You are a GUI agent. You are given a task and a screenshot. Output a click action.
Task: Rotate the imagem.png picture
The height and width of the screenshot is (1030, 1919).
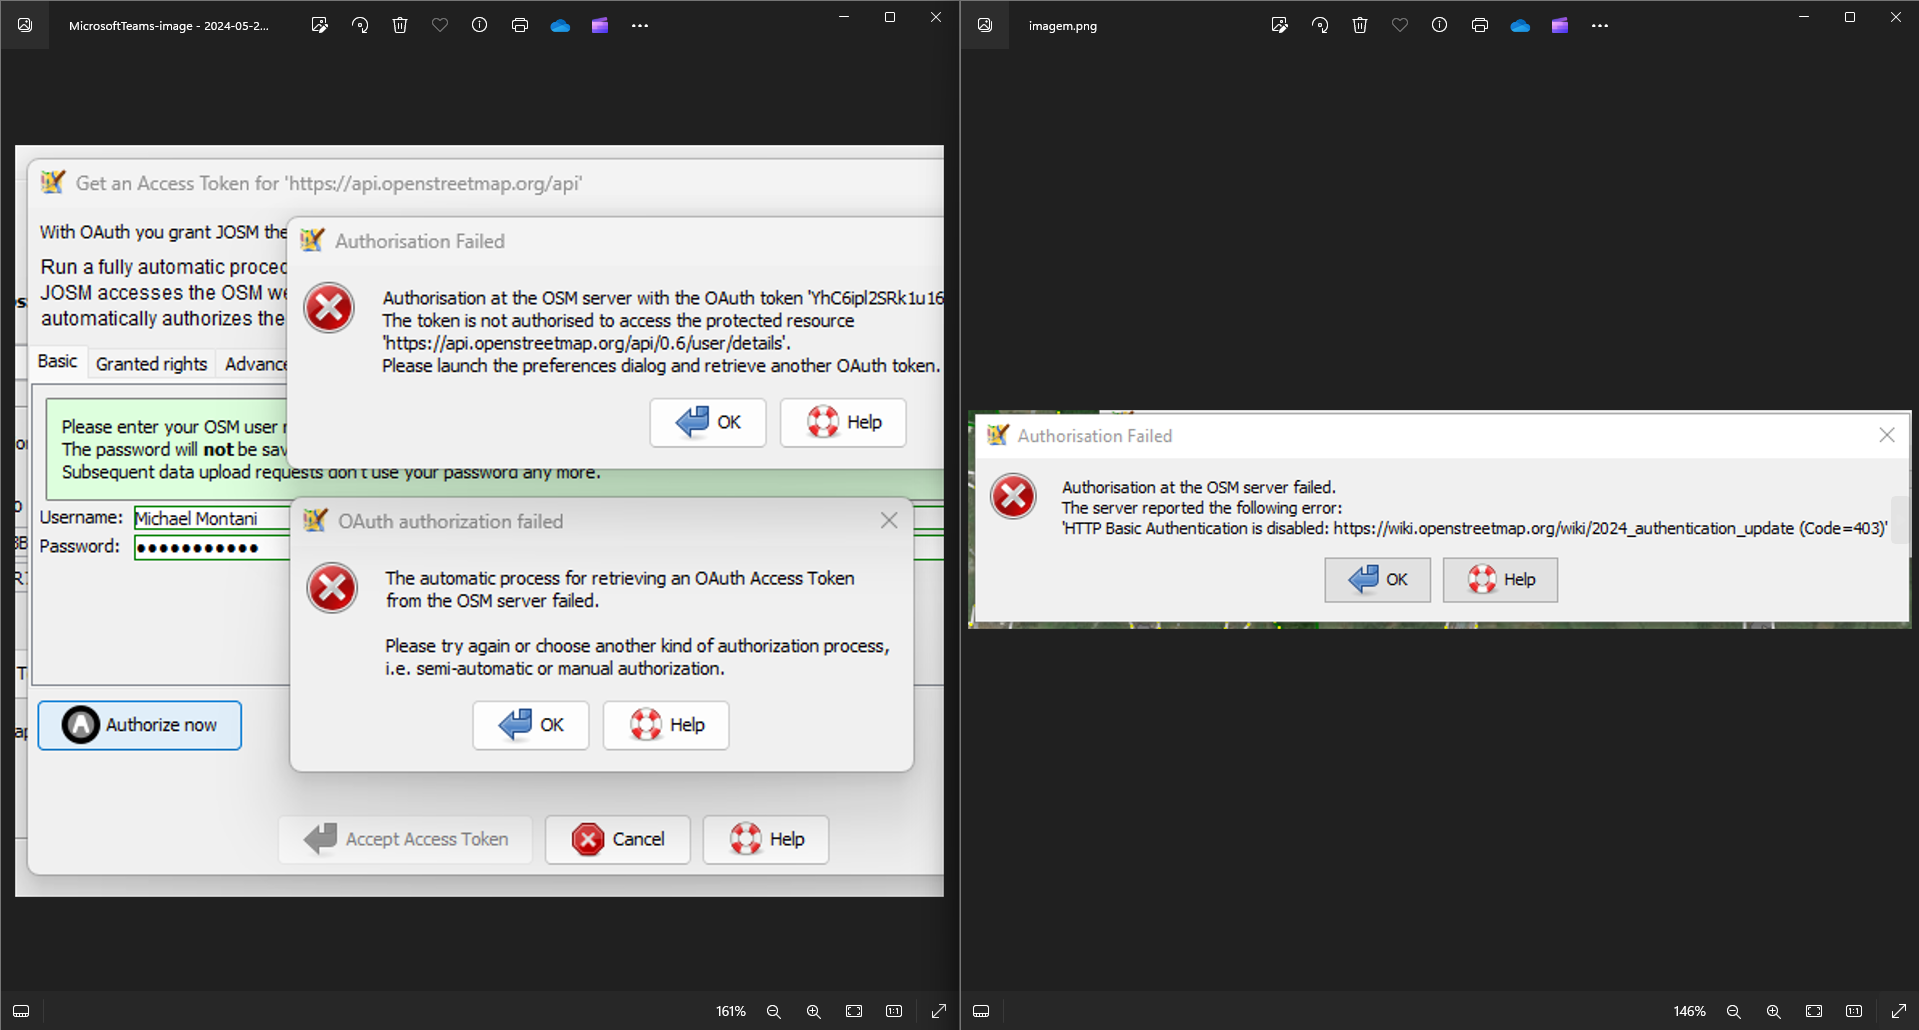(x=1320, y=26)
